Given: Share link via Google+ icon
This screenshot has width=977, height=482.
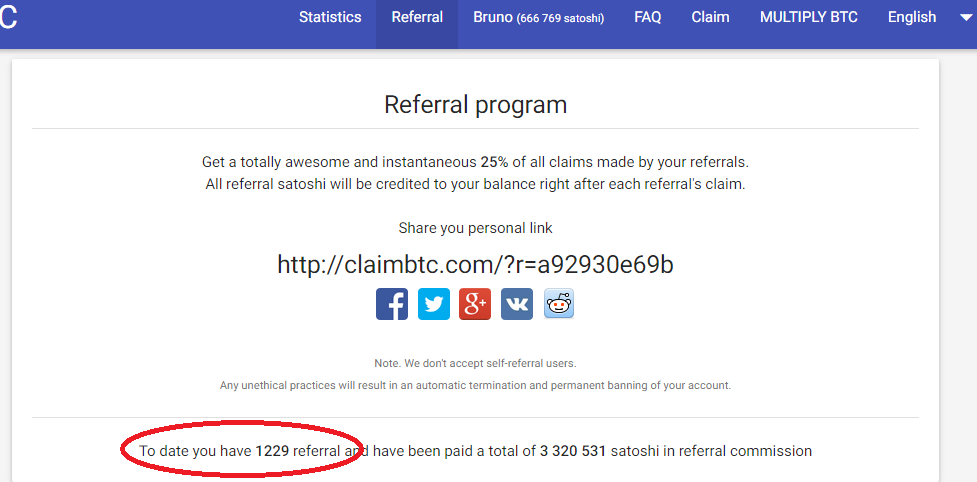Looking at the screenshot, I should [x=475, y=304].
